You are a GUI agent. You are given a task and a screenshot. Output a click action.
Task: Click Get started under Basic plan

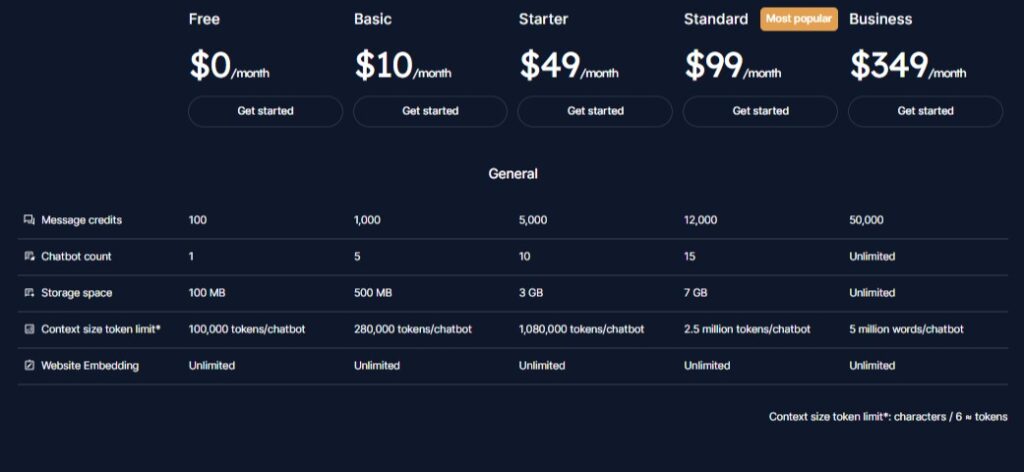pyautogui.click(x=430, y=111)
